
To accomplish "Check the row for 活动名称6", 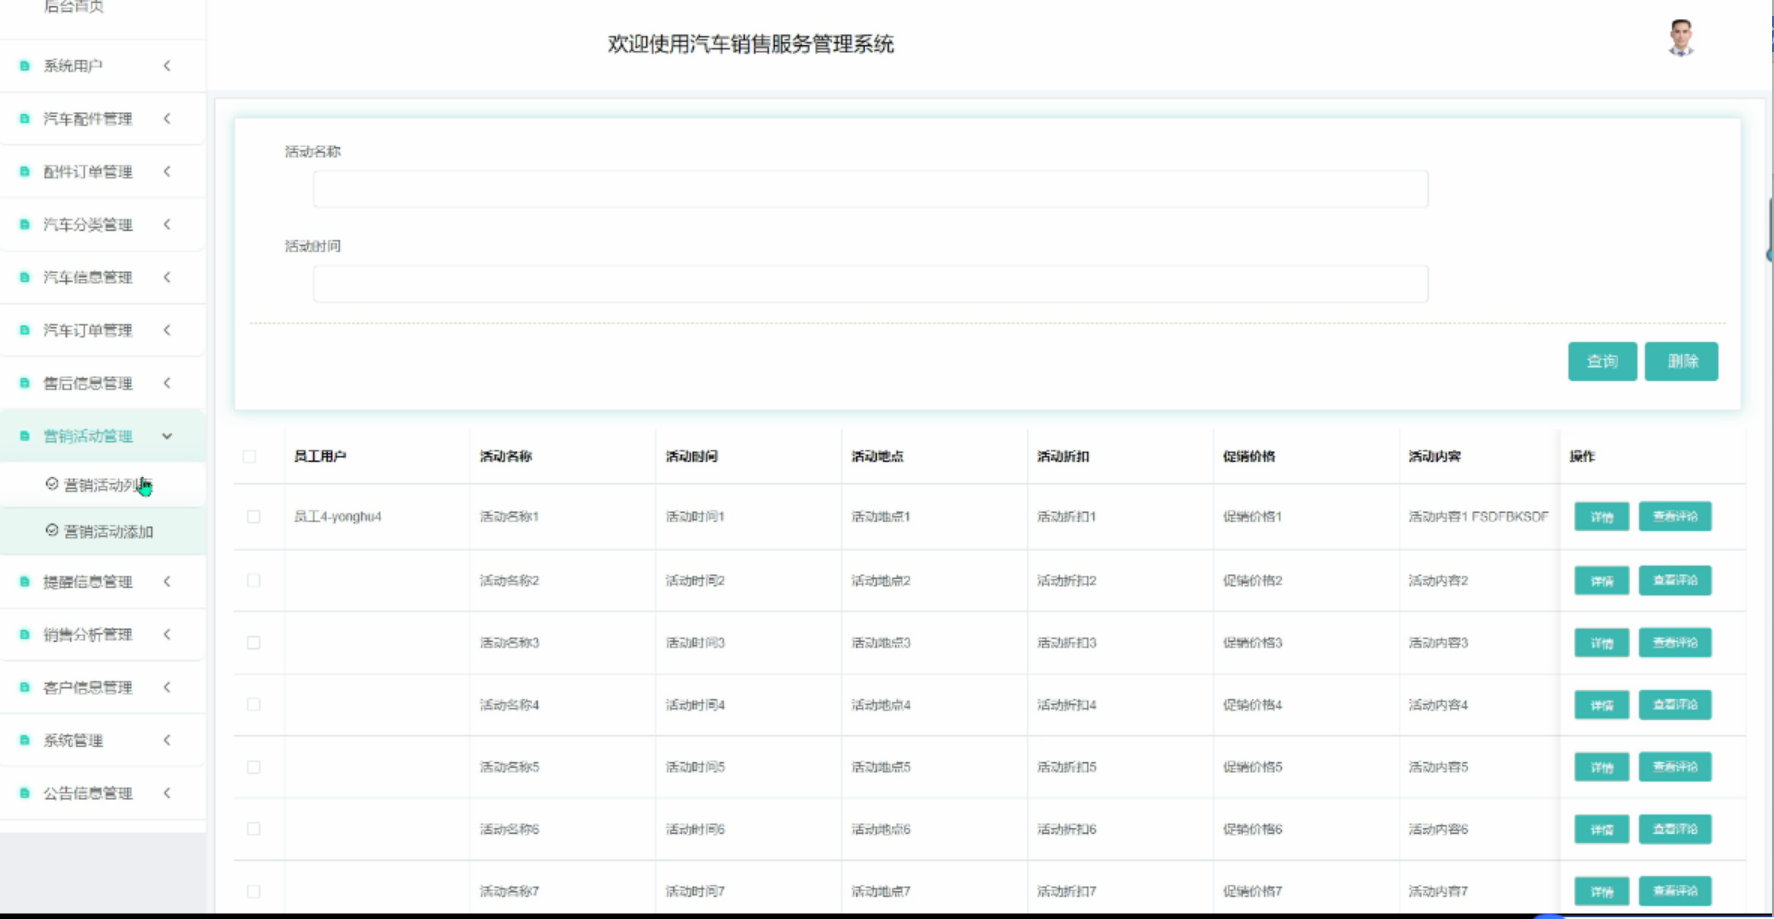I will click(254, 829).
